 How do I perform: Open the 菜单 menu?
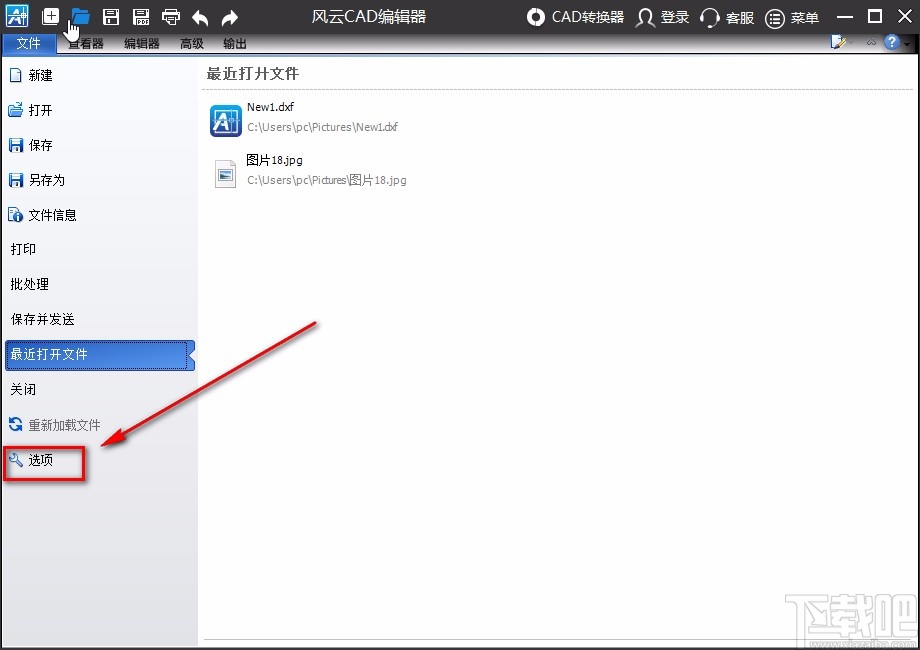pyautogui.click(x=793, y=17)
